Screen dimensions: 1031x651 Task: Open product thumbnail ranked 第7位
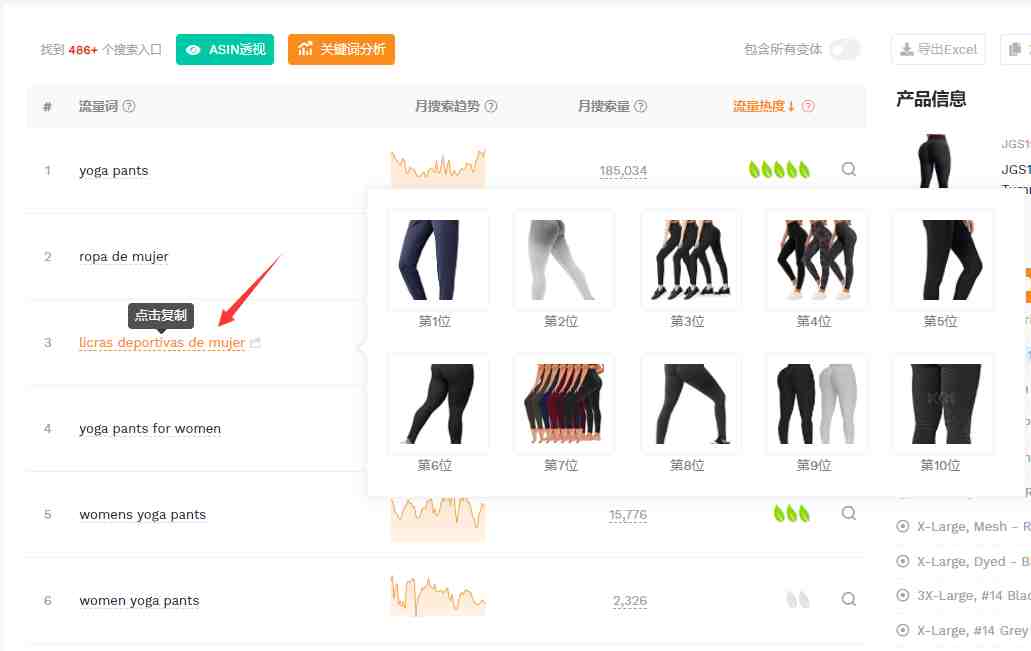point(562,404)
